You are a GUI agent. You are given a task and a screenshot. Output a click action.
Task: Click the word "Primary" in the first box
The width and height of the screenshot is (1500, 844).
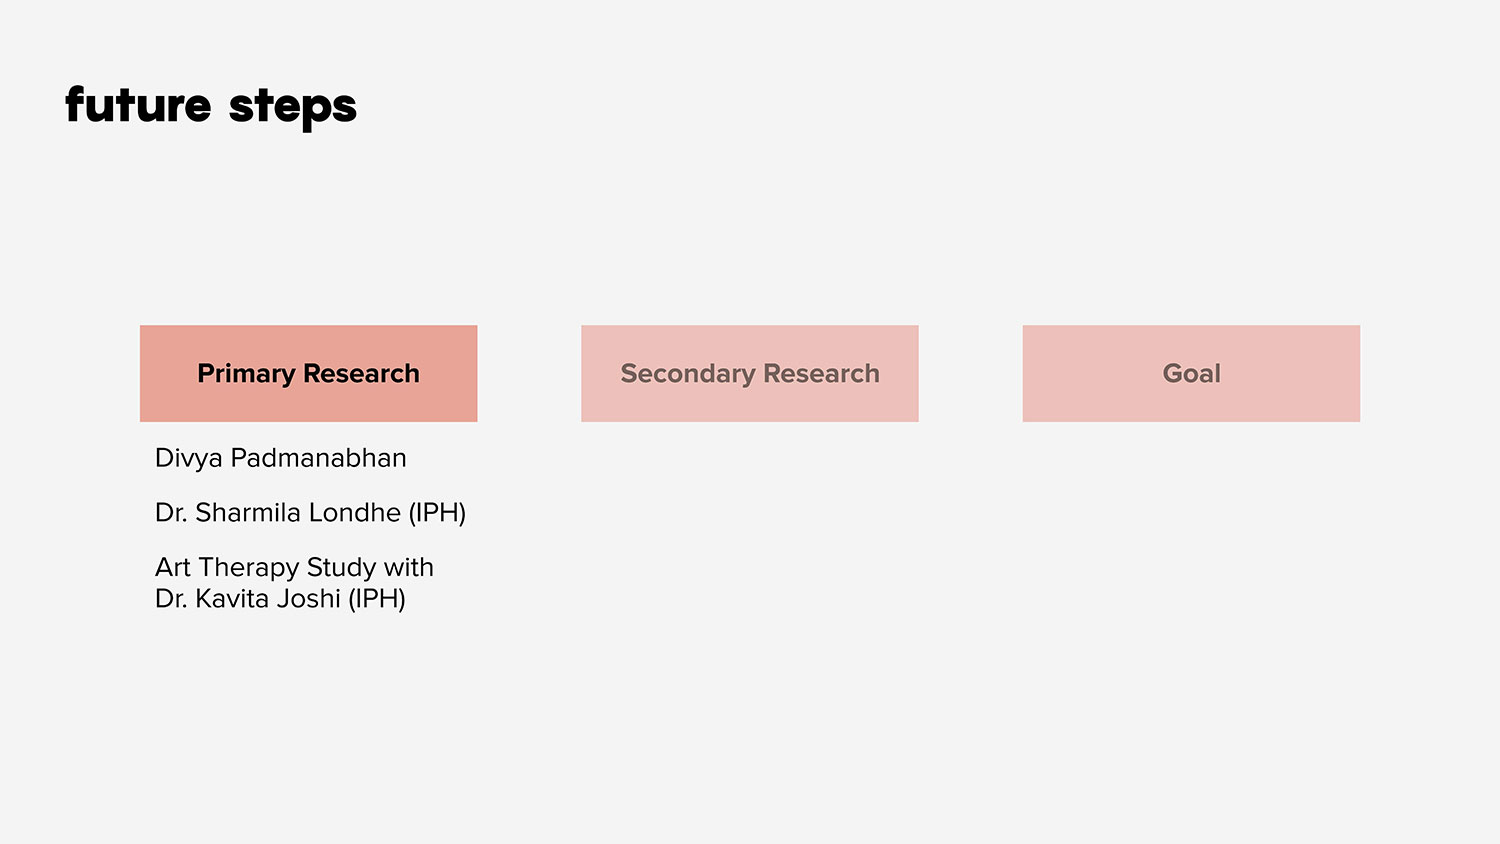[x=246, y=374]
